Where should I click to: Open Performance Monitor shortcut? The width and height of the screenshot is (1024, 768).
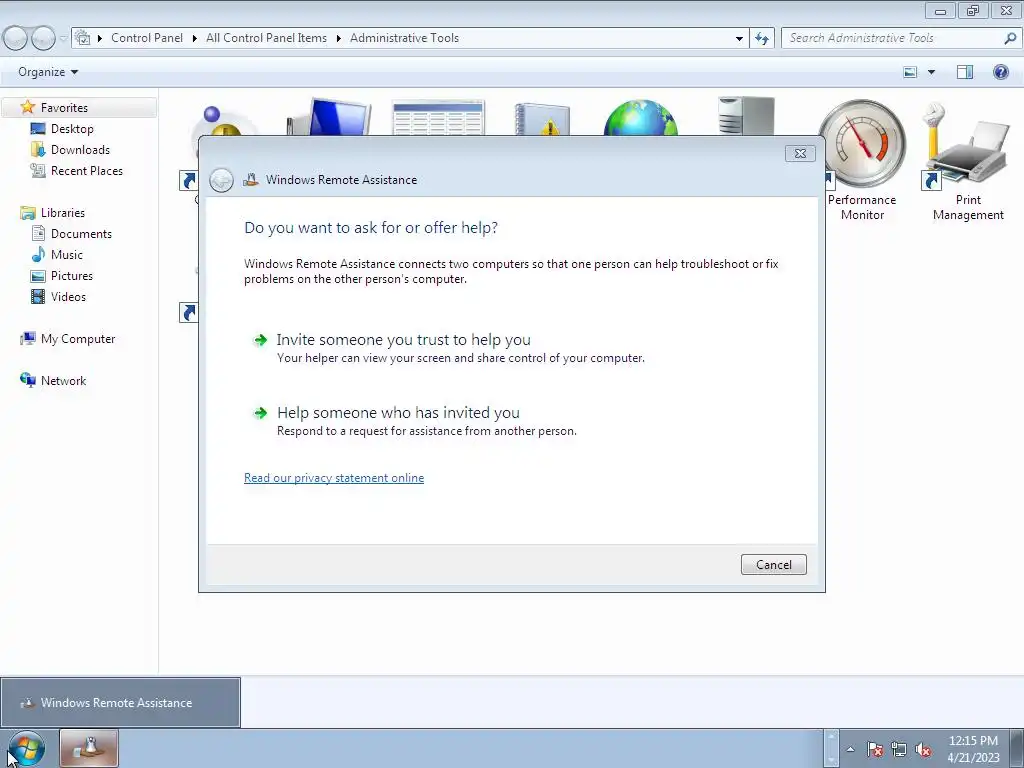[x=862, y=161]
